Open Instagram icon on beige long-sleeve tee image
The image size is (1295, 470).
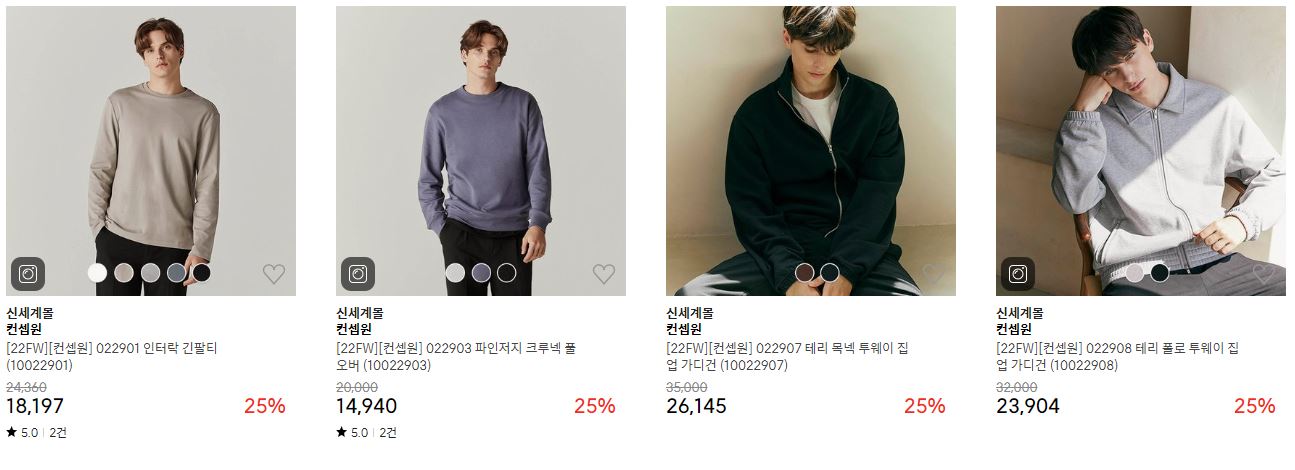(x=28, y=274)
